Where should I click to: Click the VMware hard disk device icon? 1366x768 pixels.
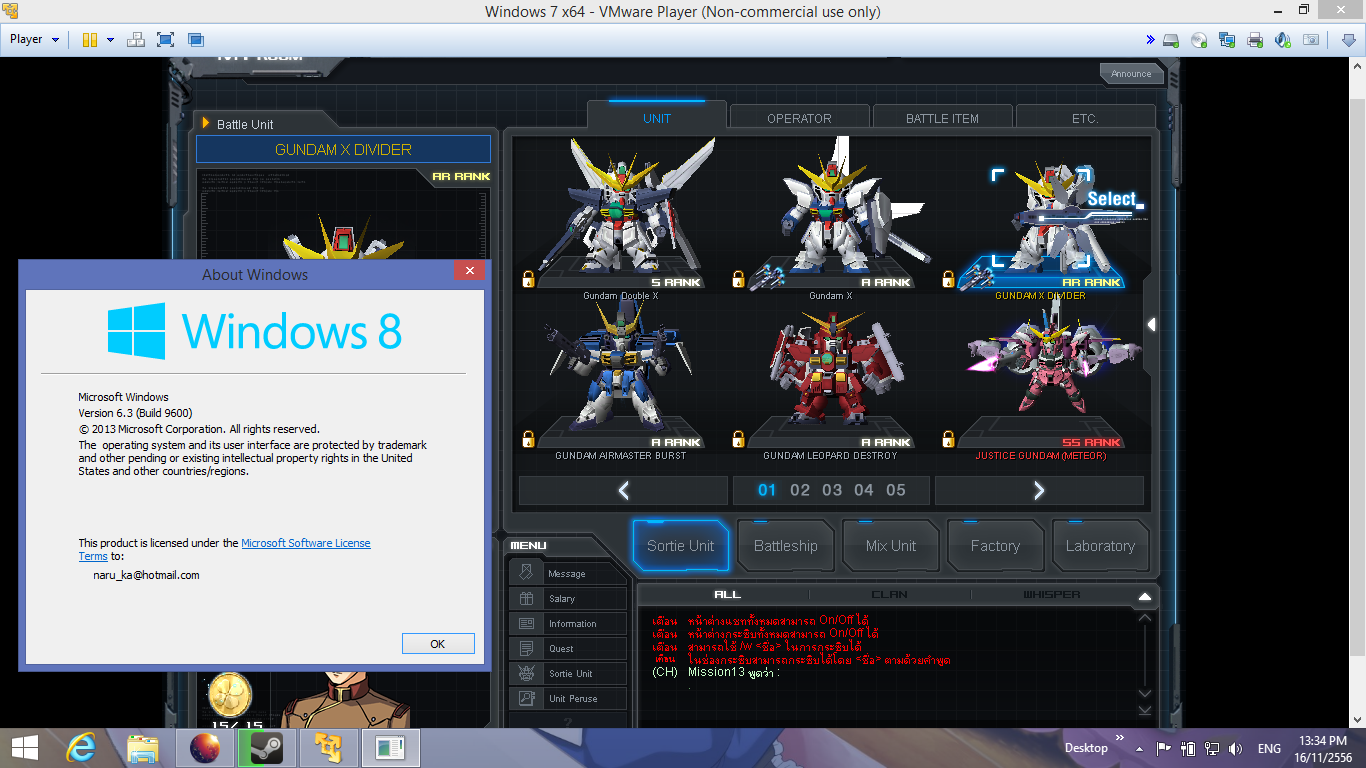click(1171, 40)
